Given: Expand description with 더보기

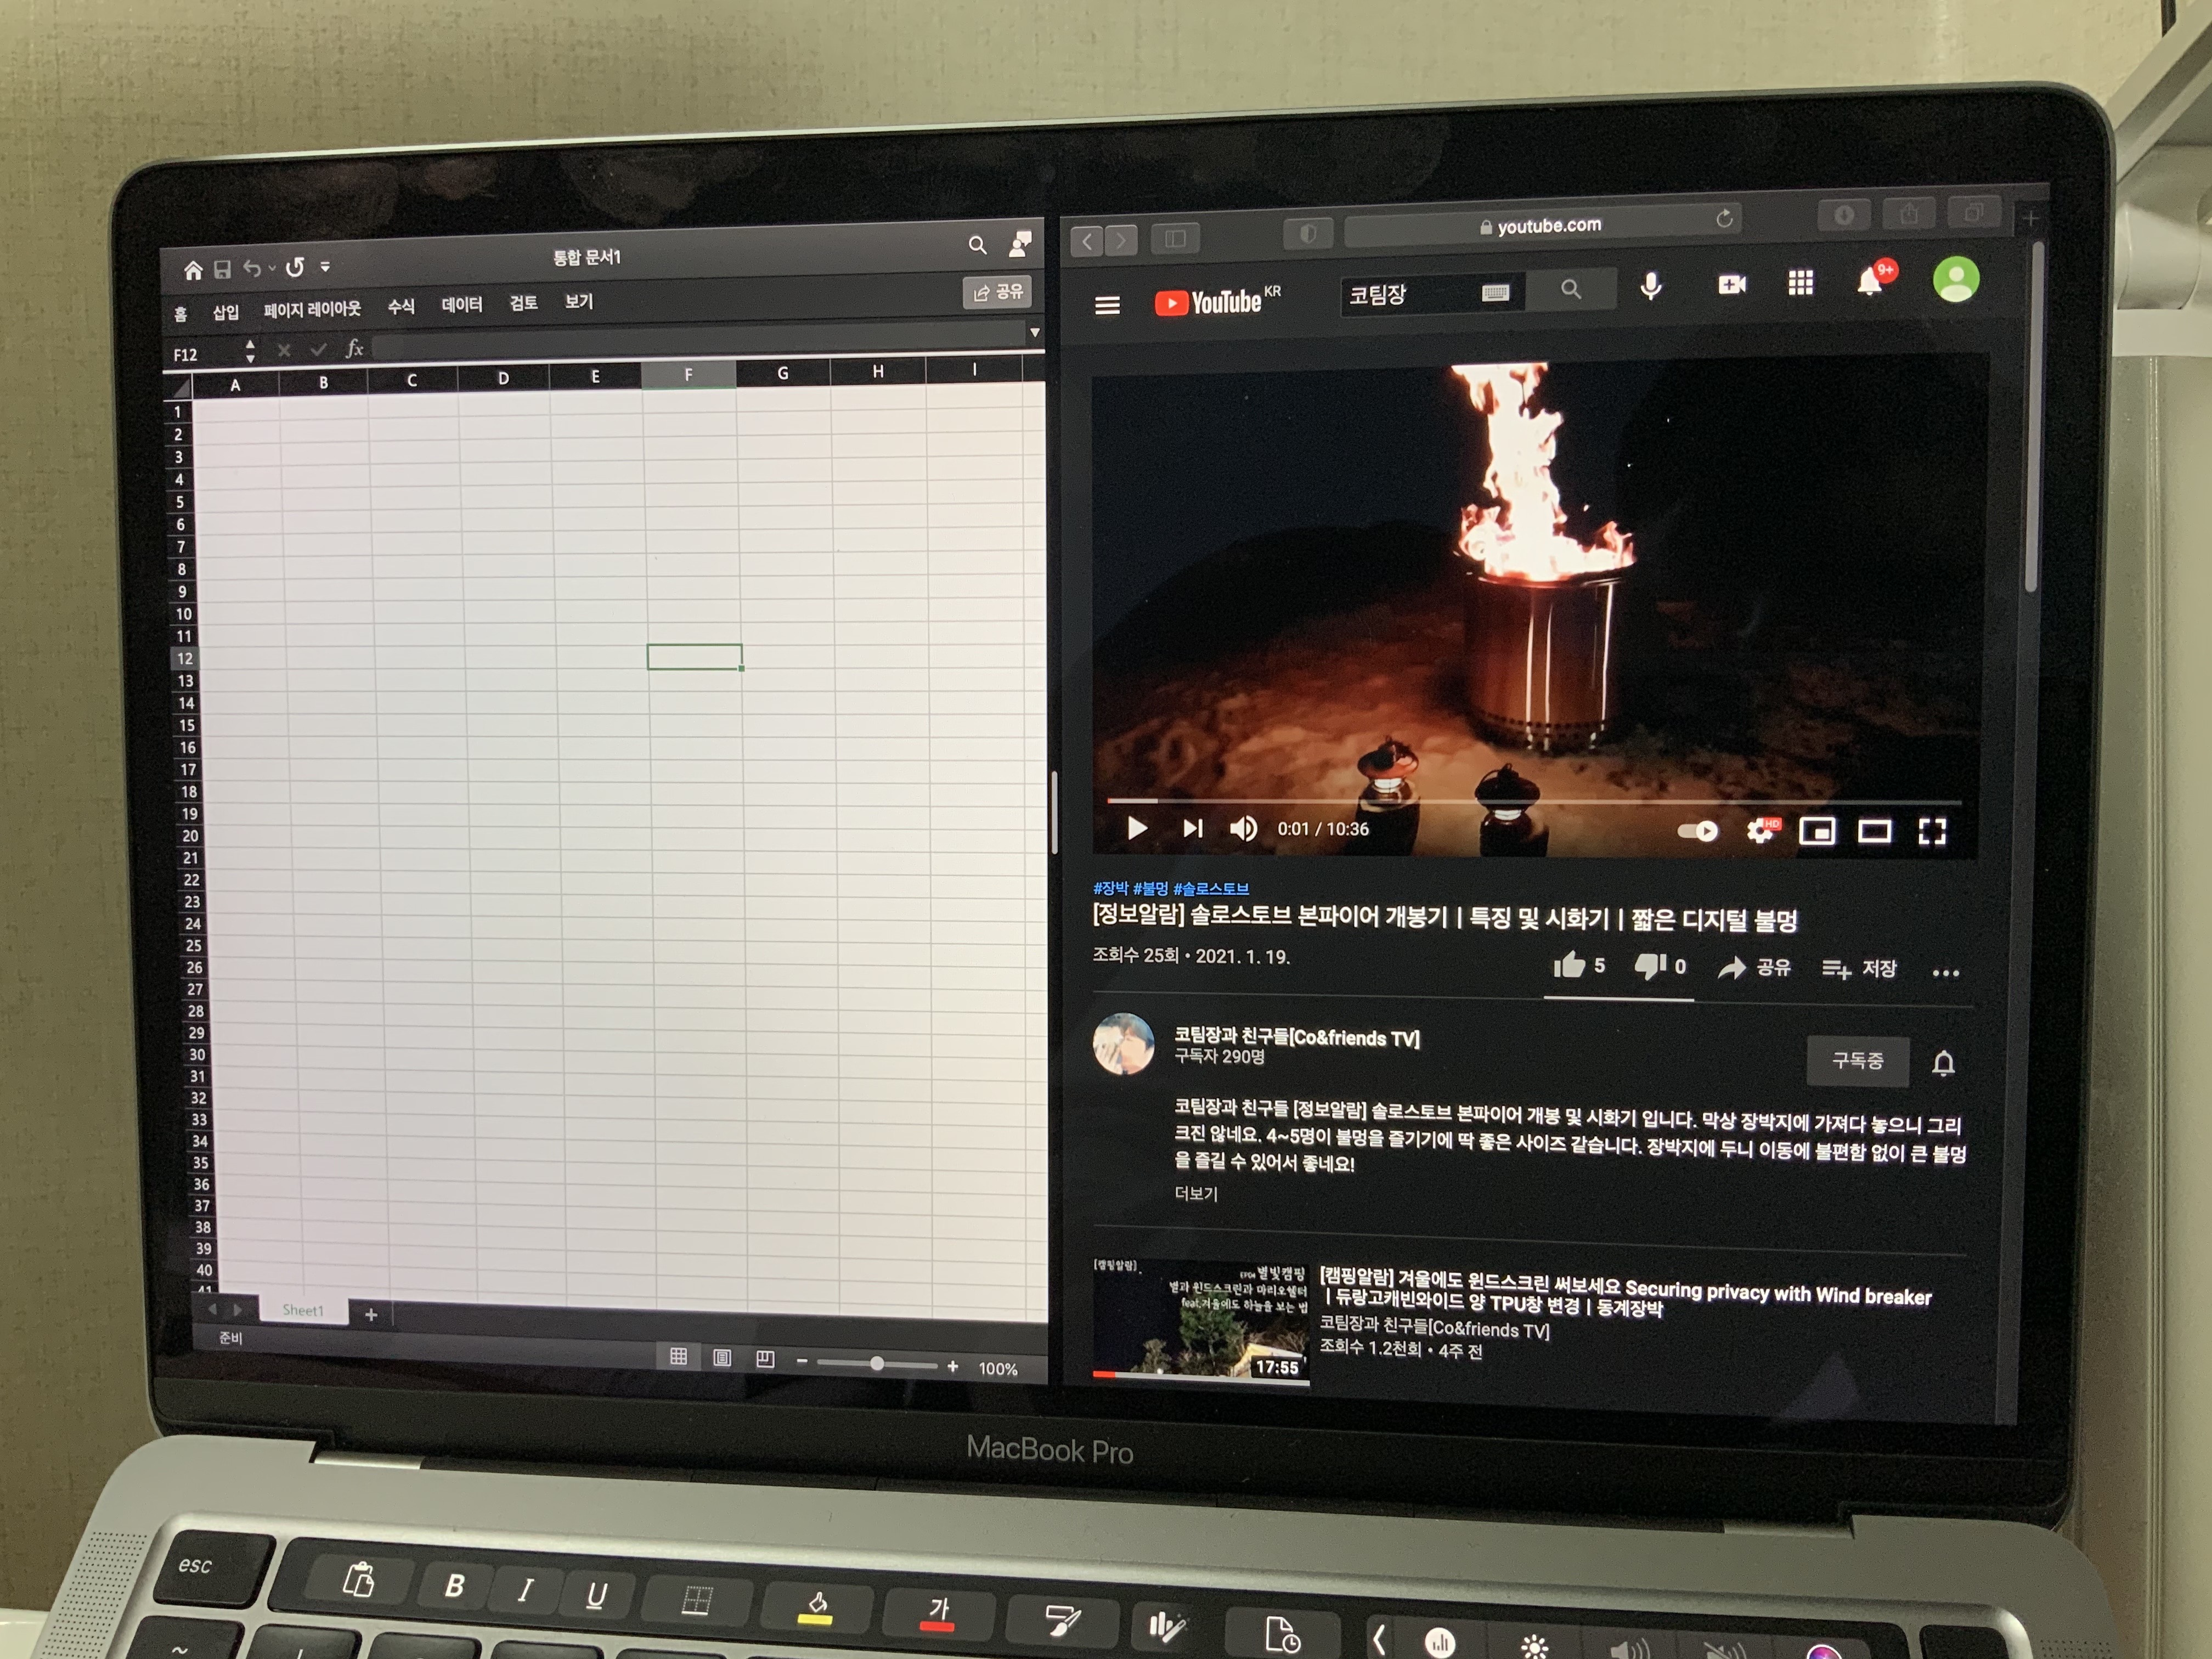Looking at the screenshot, I should pyautogui.click(x=1196, y=1194).
